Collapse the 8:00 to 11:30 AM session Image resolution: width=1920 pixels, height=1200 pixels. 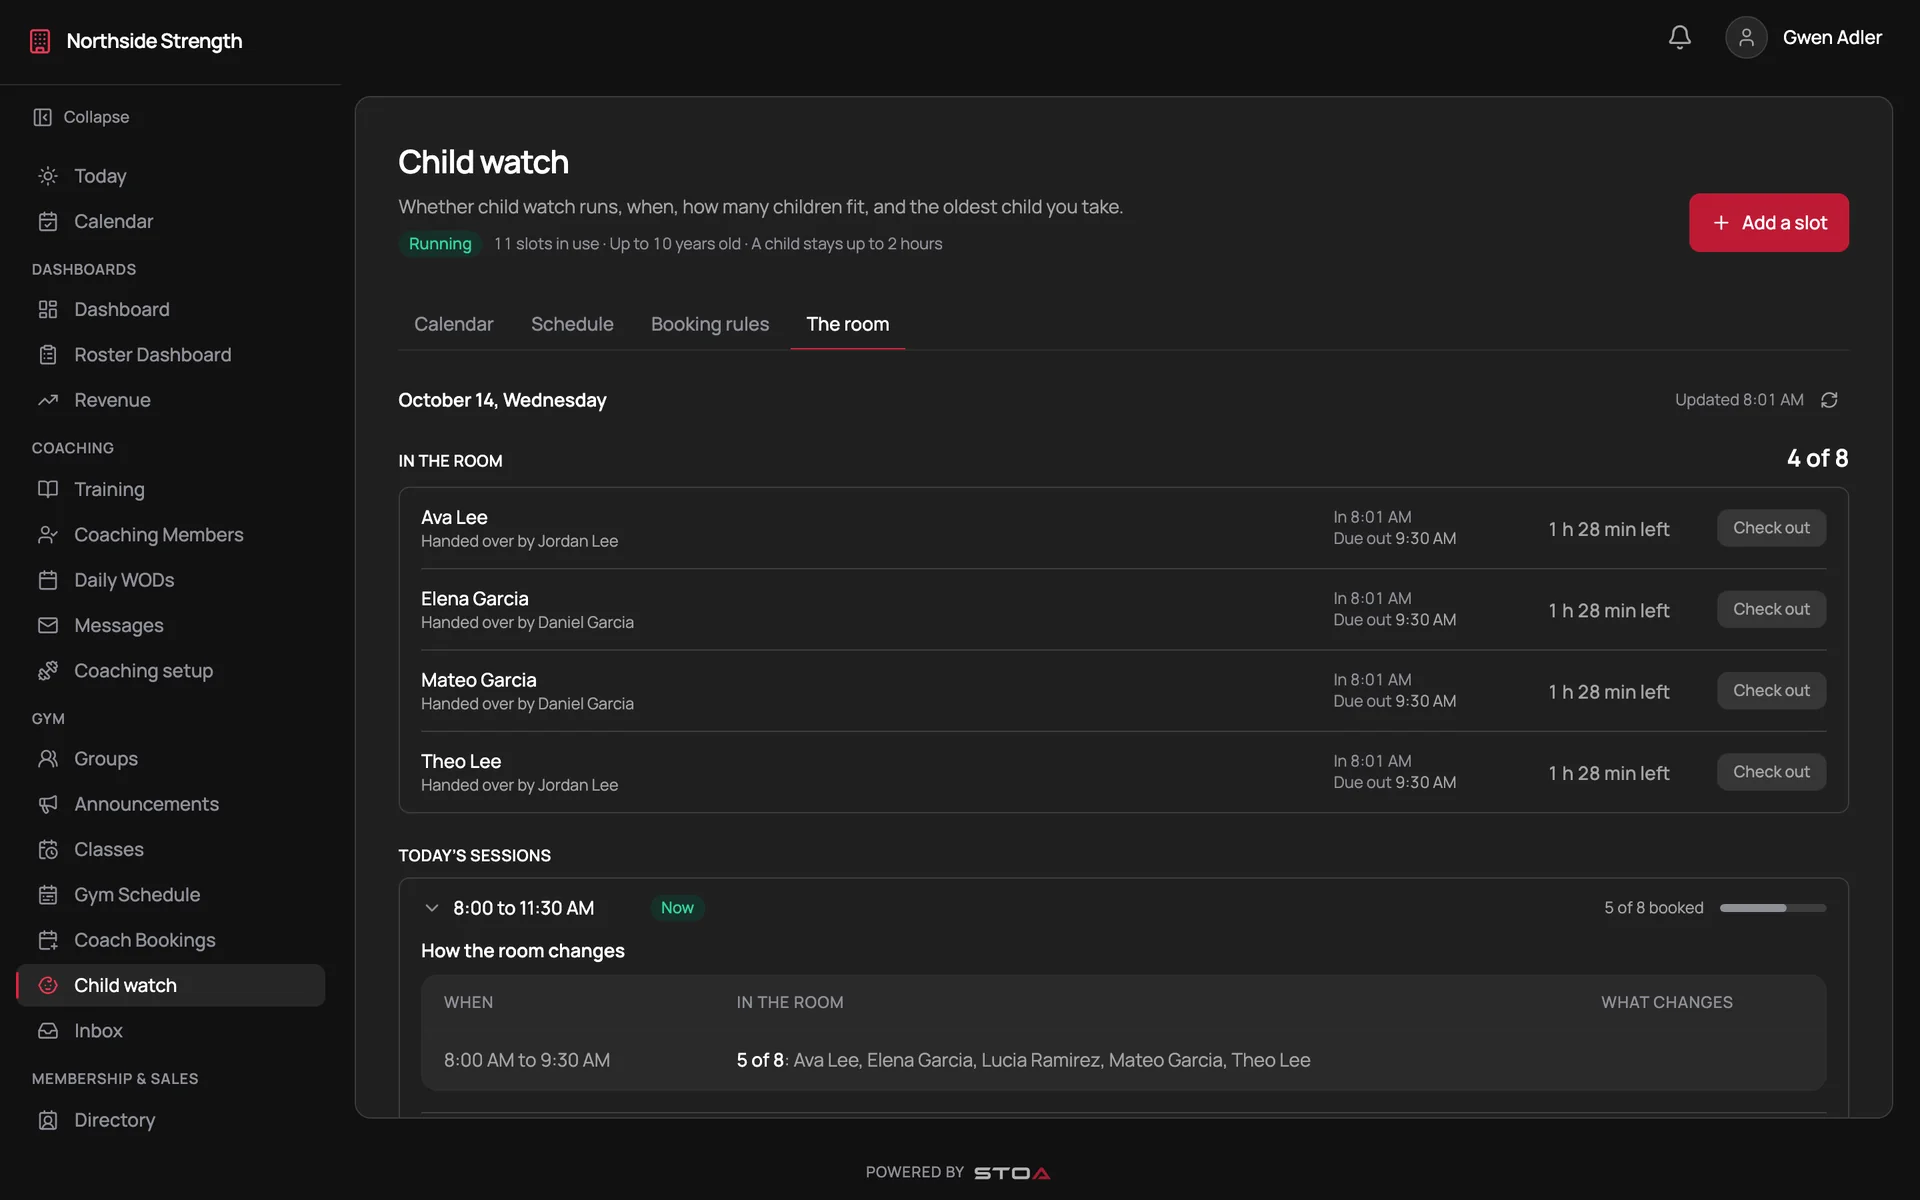coord(432,908)
